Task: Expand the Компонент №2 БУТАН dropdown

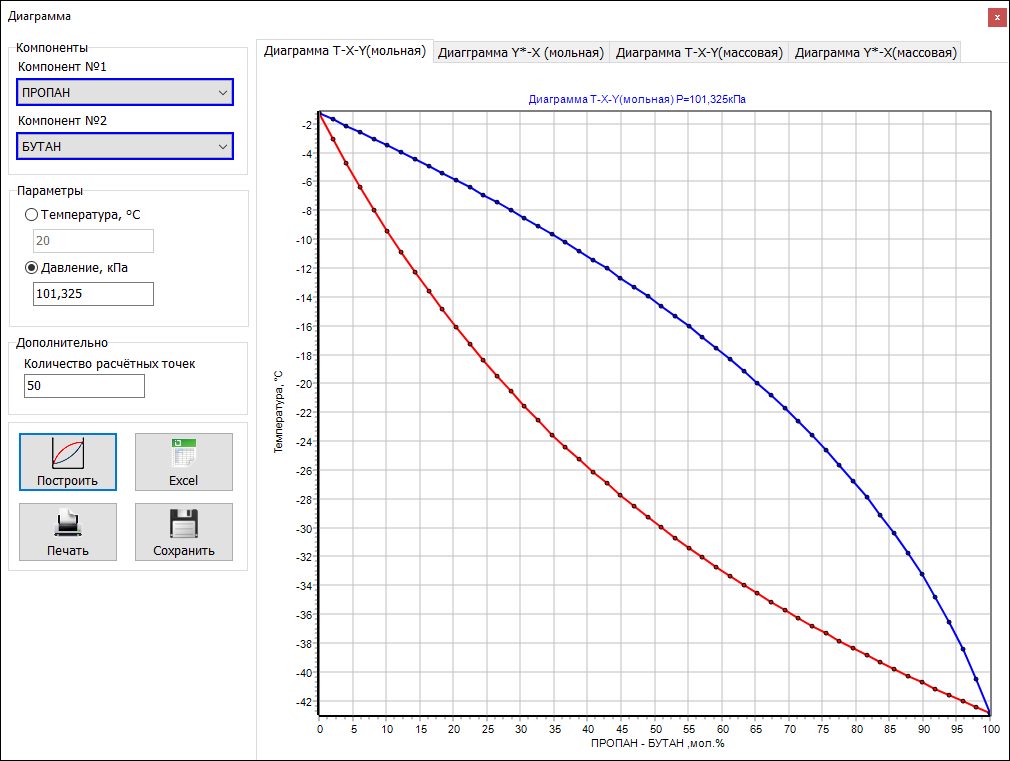Action: tap(125, 147)
